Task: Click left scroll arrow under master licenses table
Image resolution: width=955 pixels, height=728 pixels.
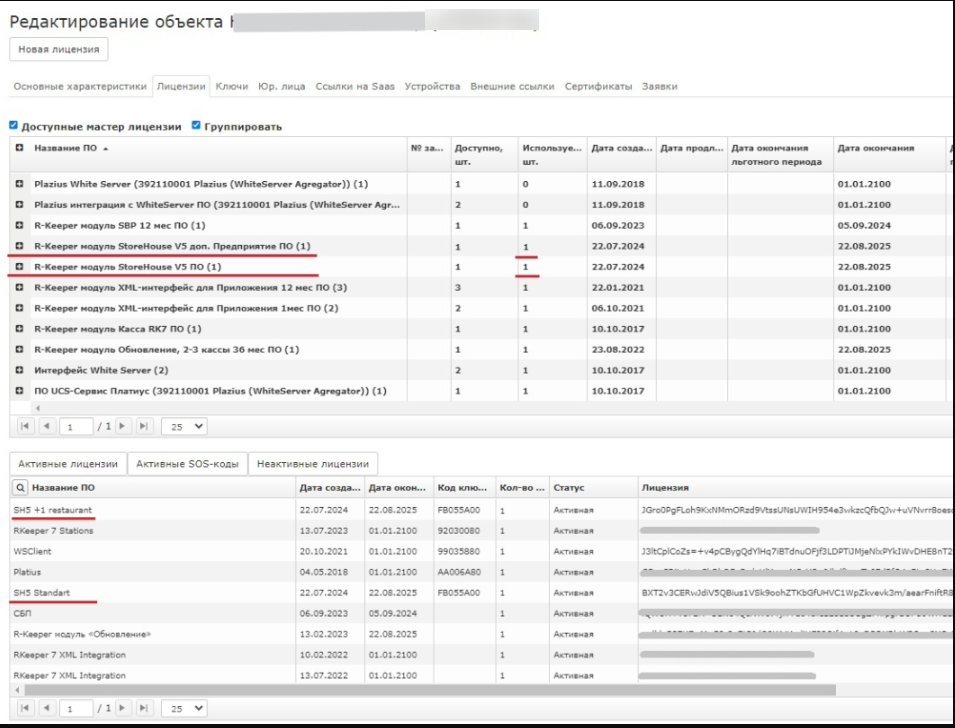Action: [38, 408]
